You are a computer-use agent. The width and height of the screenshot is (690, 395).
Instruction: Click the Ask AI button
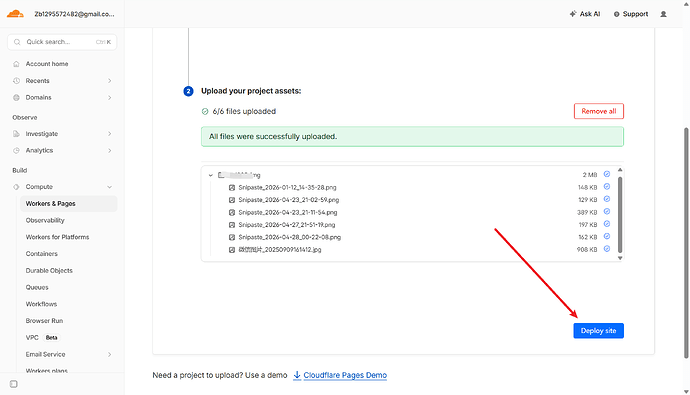[x=585, y=14]
